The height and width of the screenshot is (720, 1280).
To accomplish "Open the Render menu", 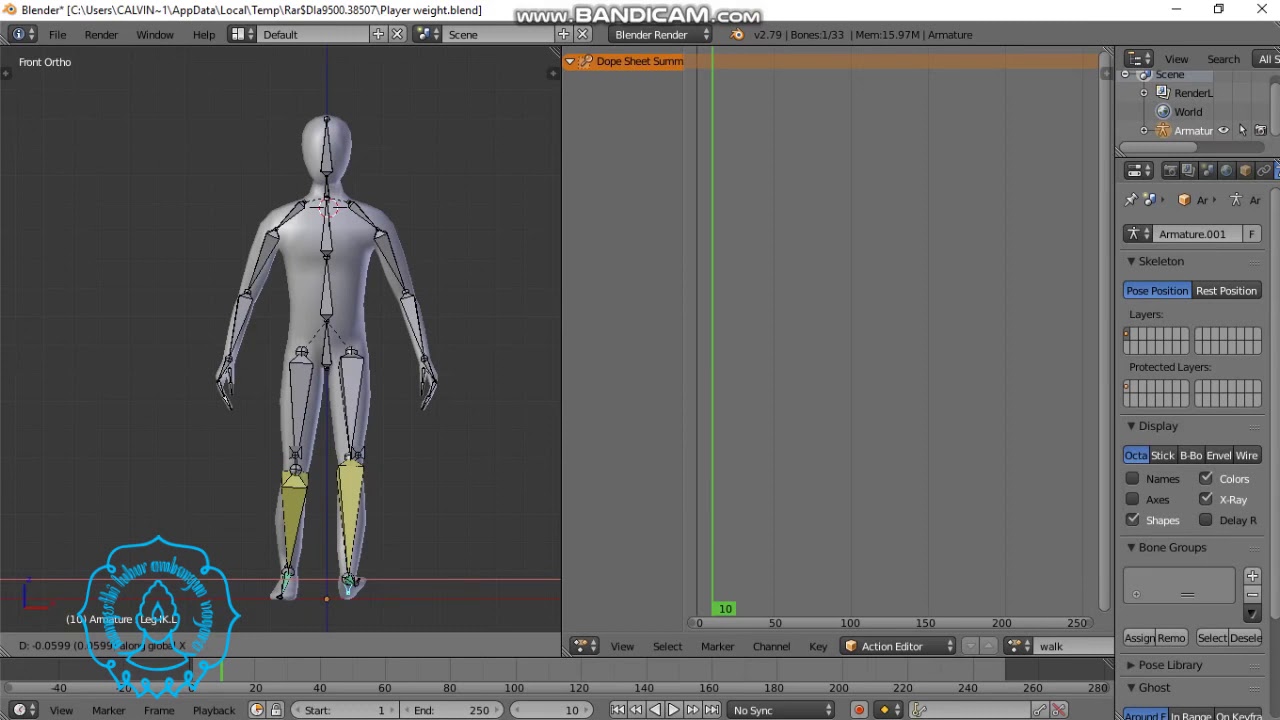I will click(101, 34).
